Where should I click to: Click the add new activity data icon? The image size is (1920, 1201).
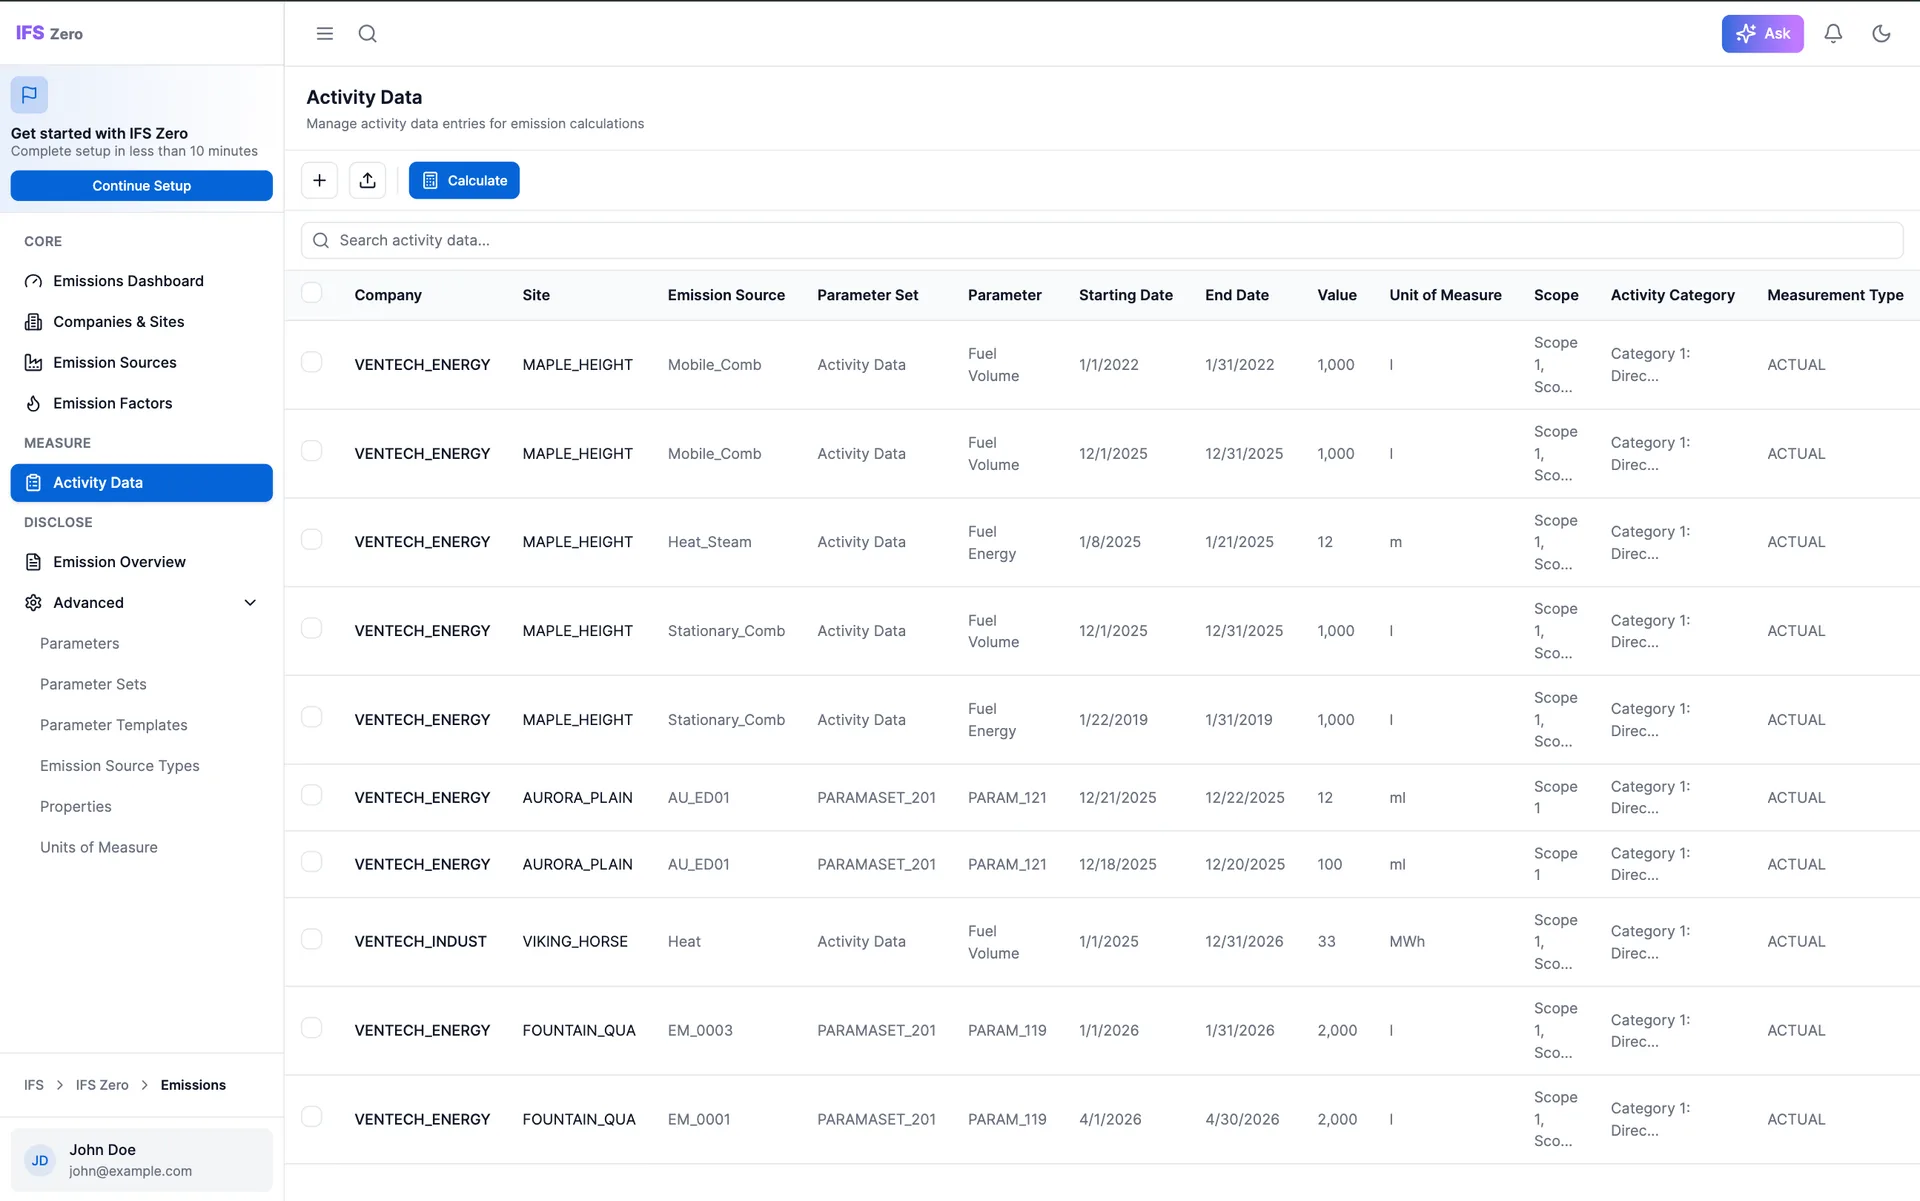pyautogui.click(x=319, y=180)
